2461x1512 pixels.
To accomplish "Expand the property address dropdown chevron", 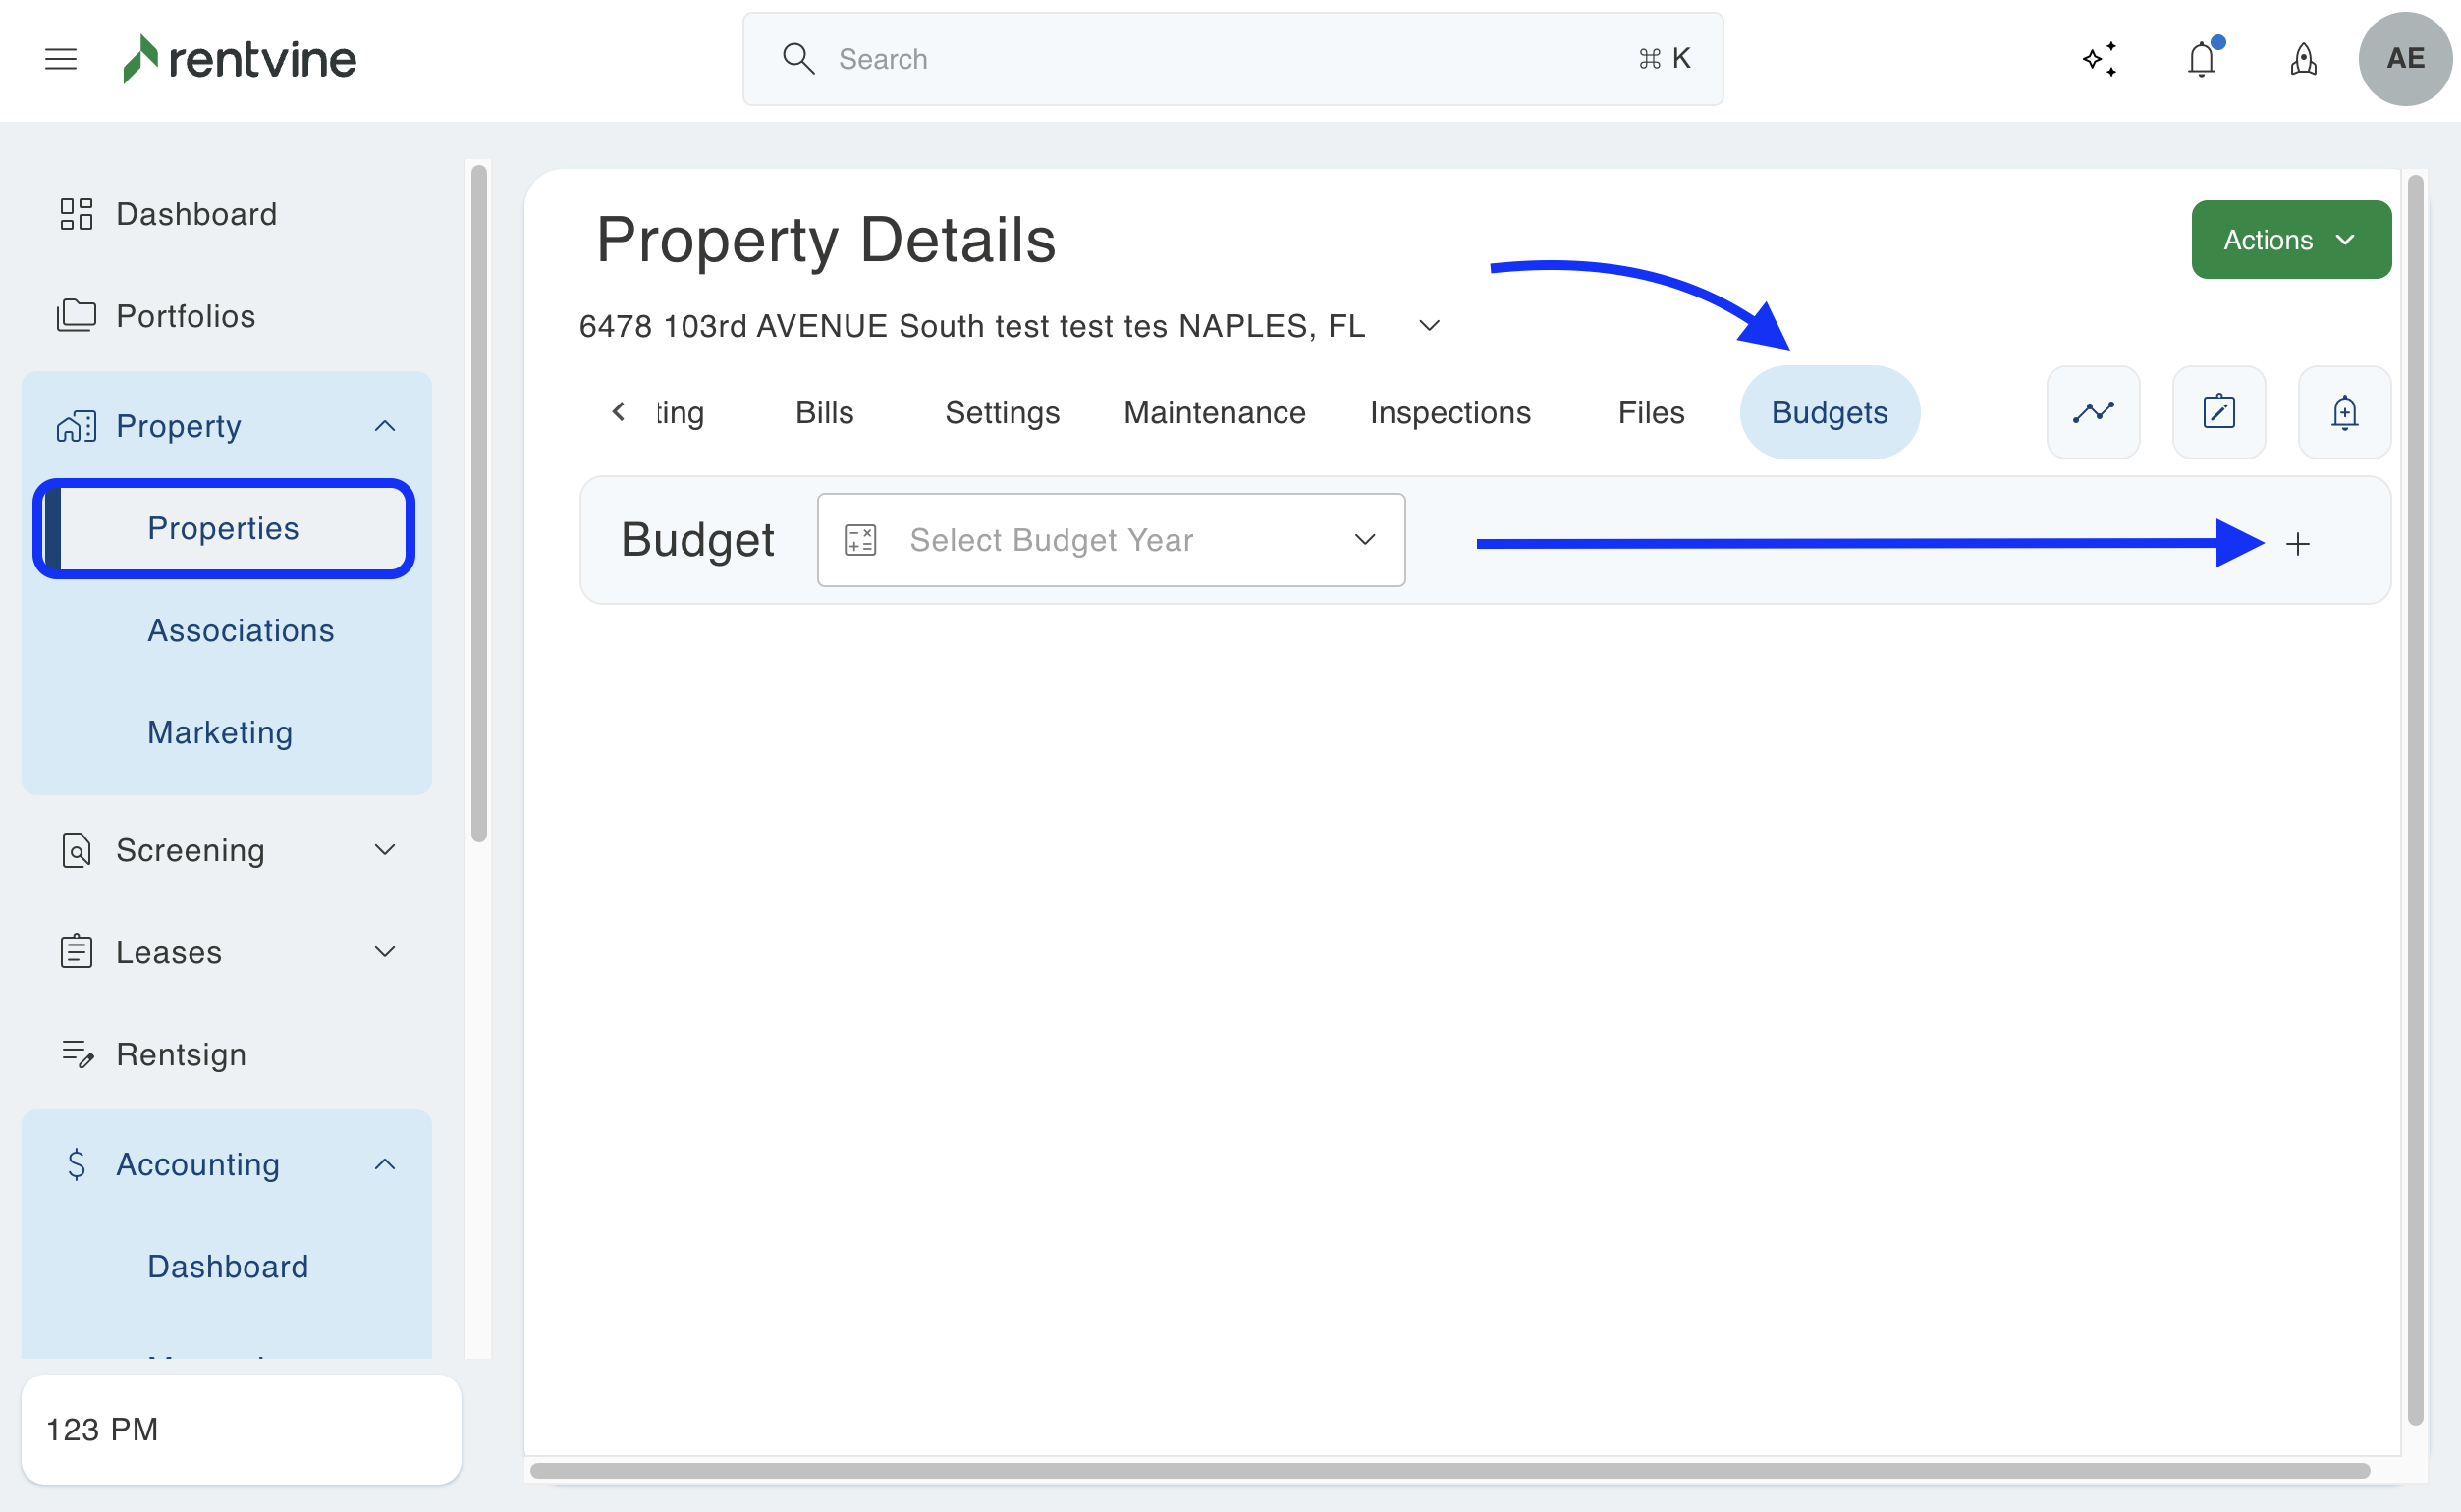I will coord(1430,326).
